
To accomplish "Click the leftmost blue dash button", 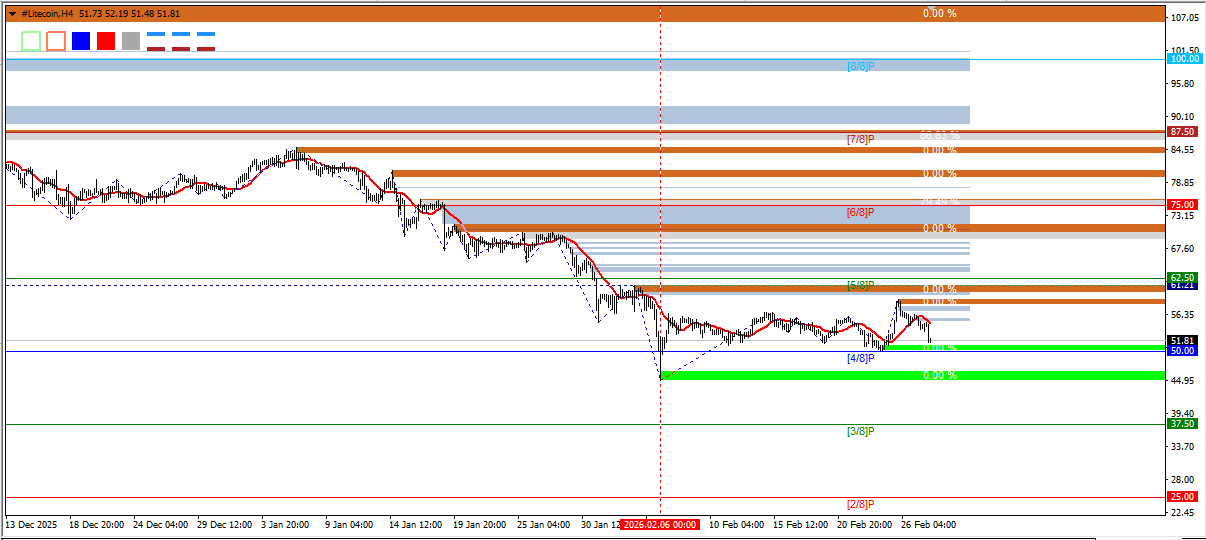I will pos(156,34).
